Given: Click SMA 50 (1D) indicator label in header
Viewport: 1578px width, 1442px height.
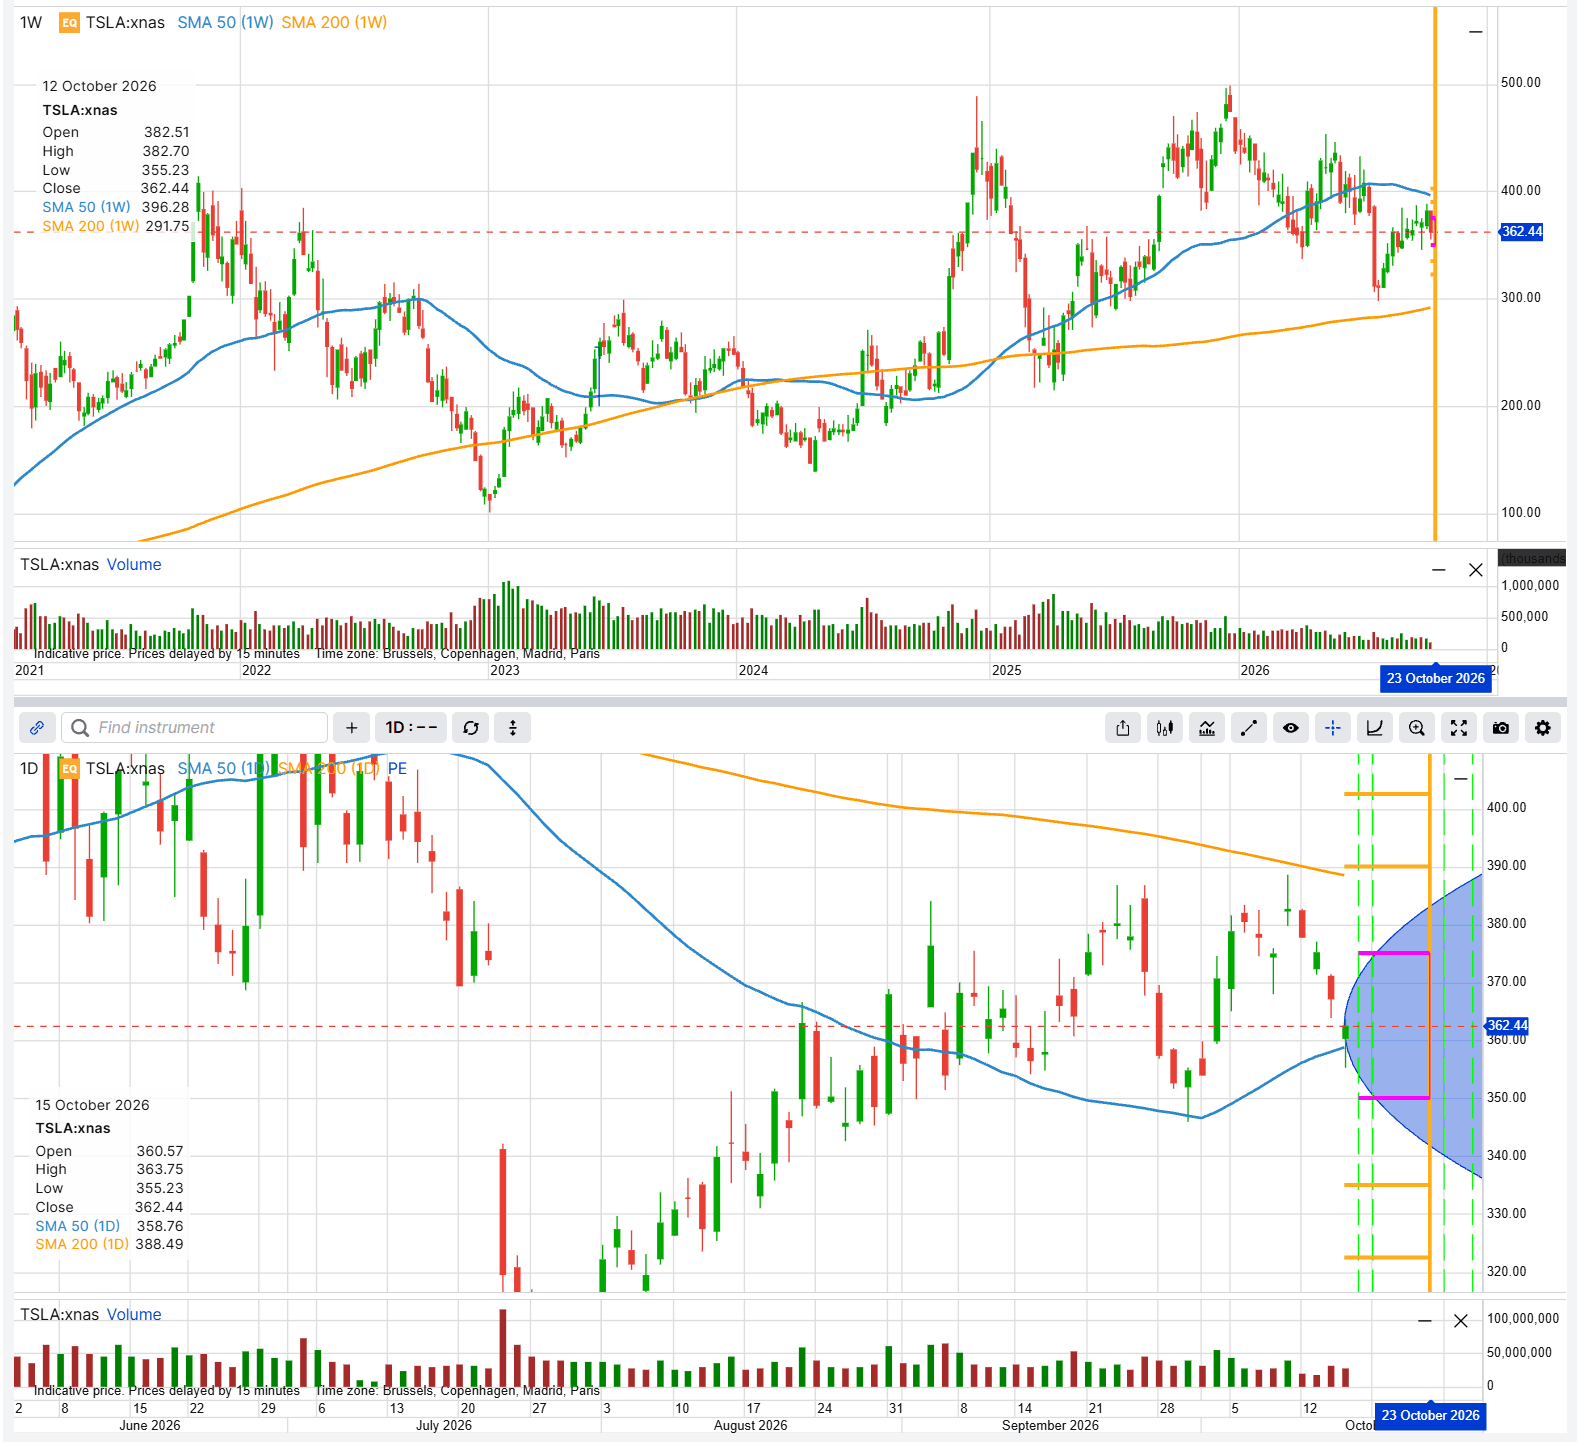Looking at the screenshot, I should pyautogui.click(x=223, y=768).
